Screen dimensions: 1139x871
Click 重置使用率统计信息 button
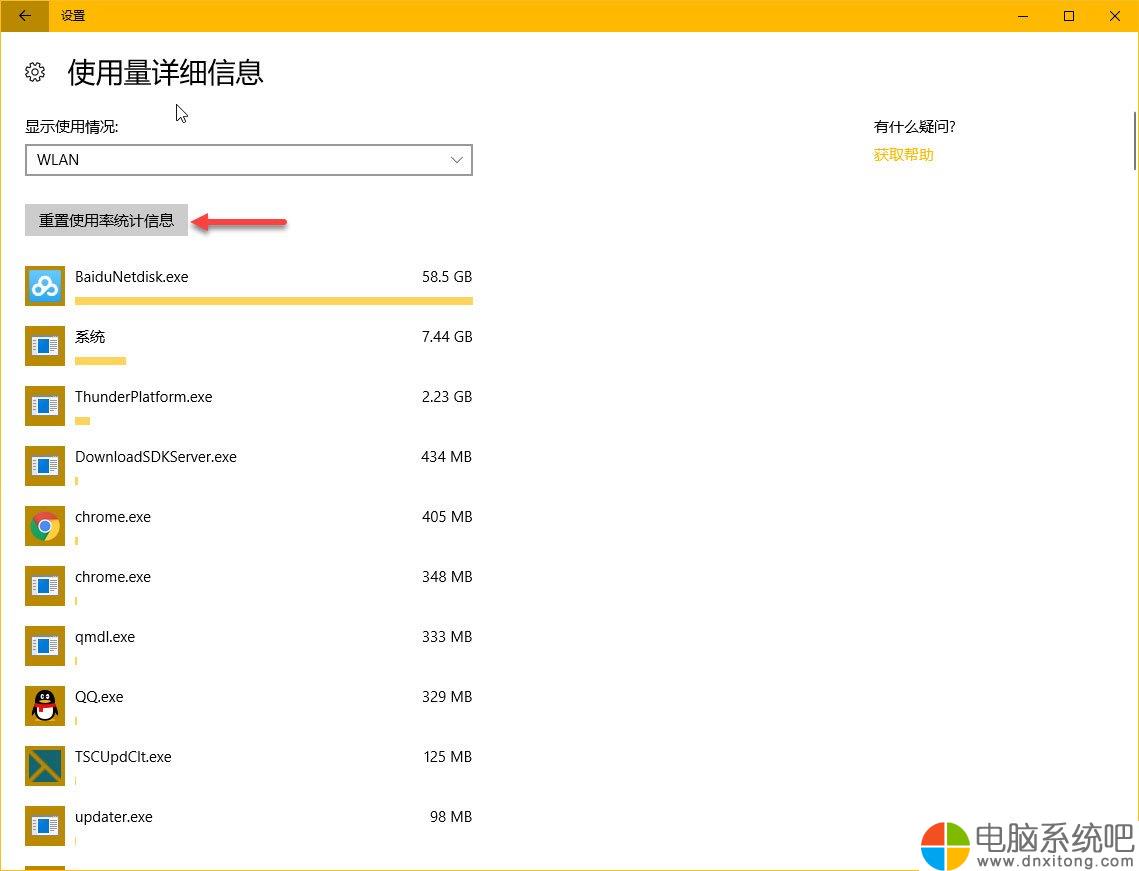[x=107, y=220]
